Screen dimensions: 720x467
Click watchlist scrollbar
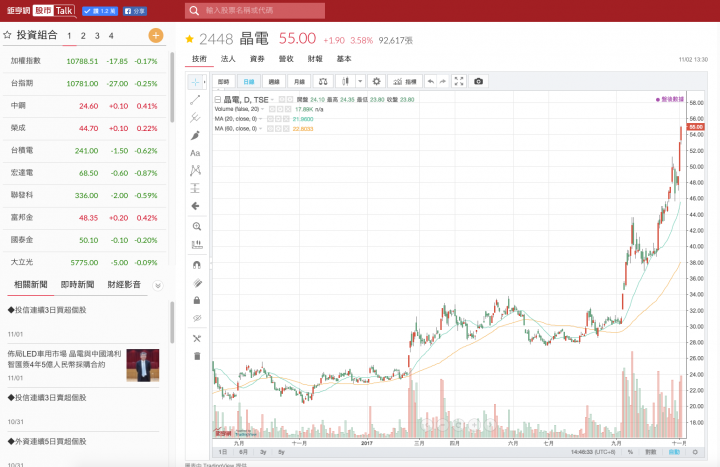pos(172,87)
